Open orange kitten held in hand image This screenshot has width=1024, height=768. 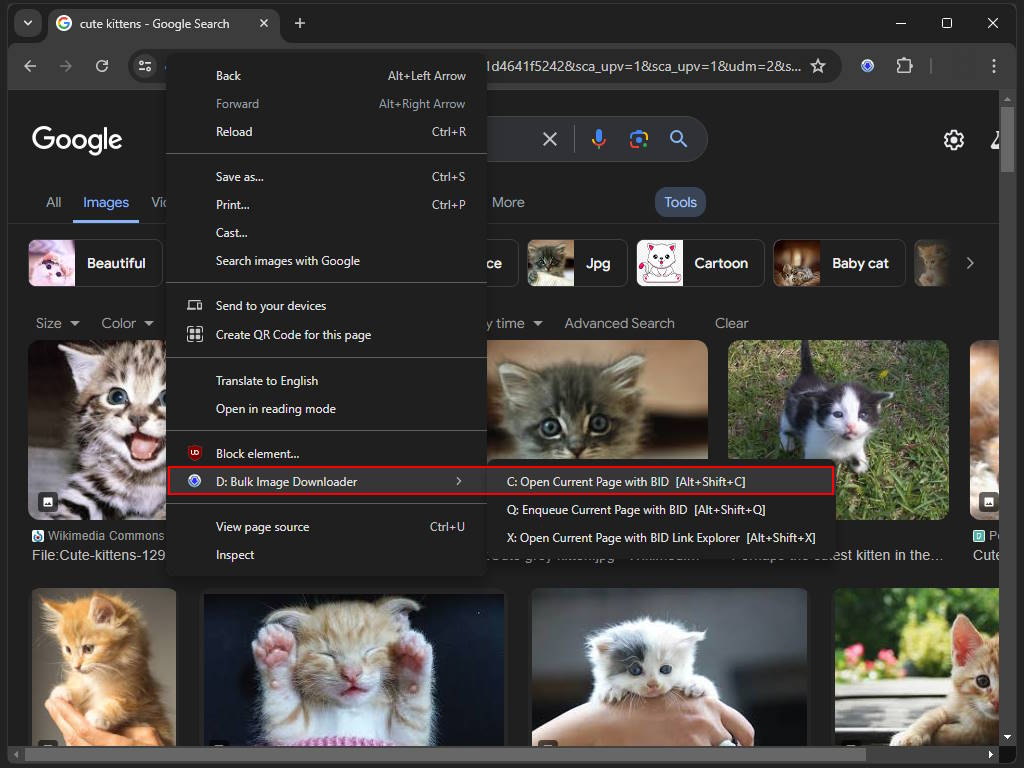(x=104, y=667)
